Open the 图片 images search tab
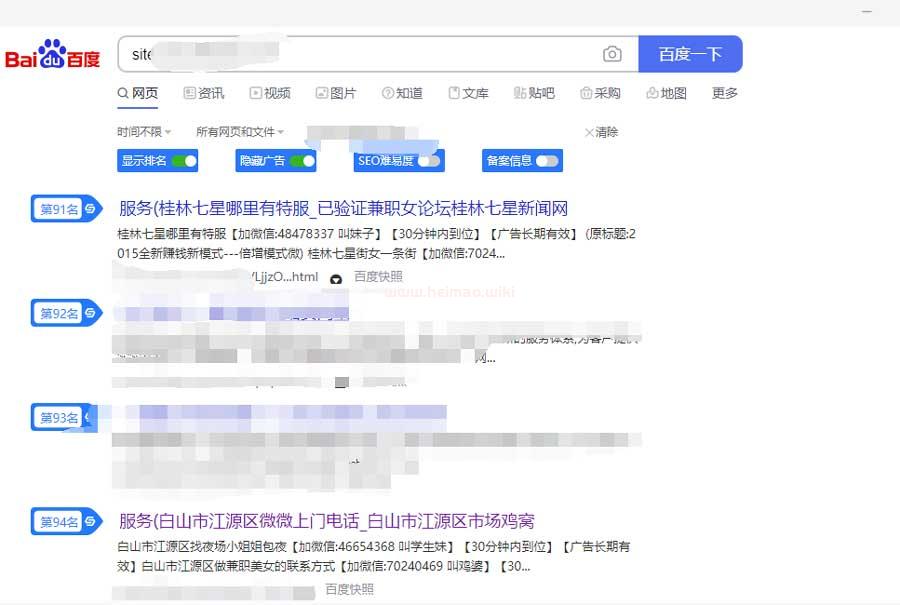The width and height of the screenshot is (900, 605). pos(336,93)
